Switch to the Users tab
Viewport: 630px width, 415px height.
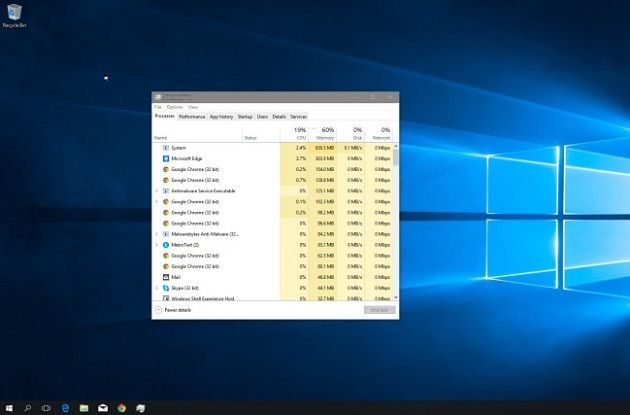coord(262,117)
